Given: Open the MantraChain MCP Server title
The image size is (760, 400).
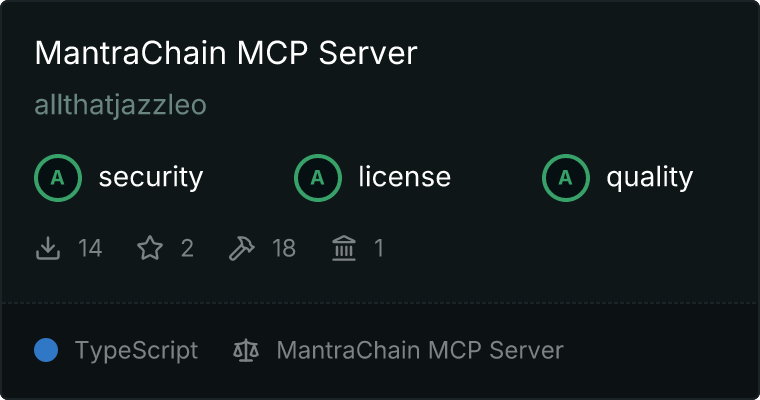Looking at the screenshot, I should (x=226, y=53).
